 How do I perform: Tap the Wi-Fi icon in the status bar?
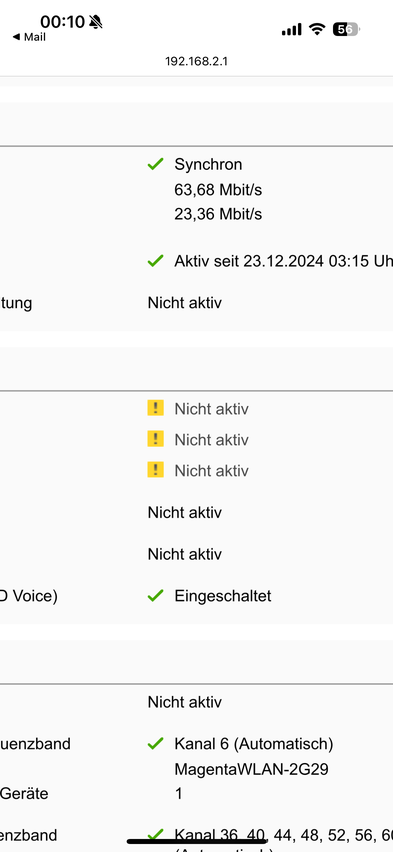[x=317, y=29]
